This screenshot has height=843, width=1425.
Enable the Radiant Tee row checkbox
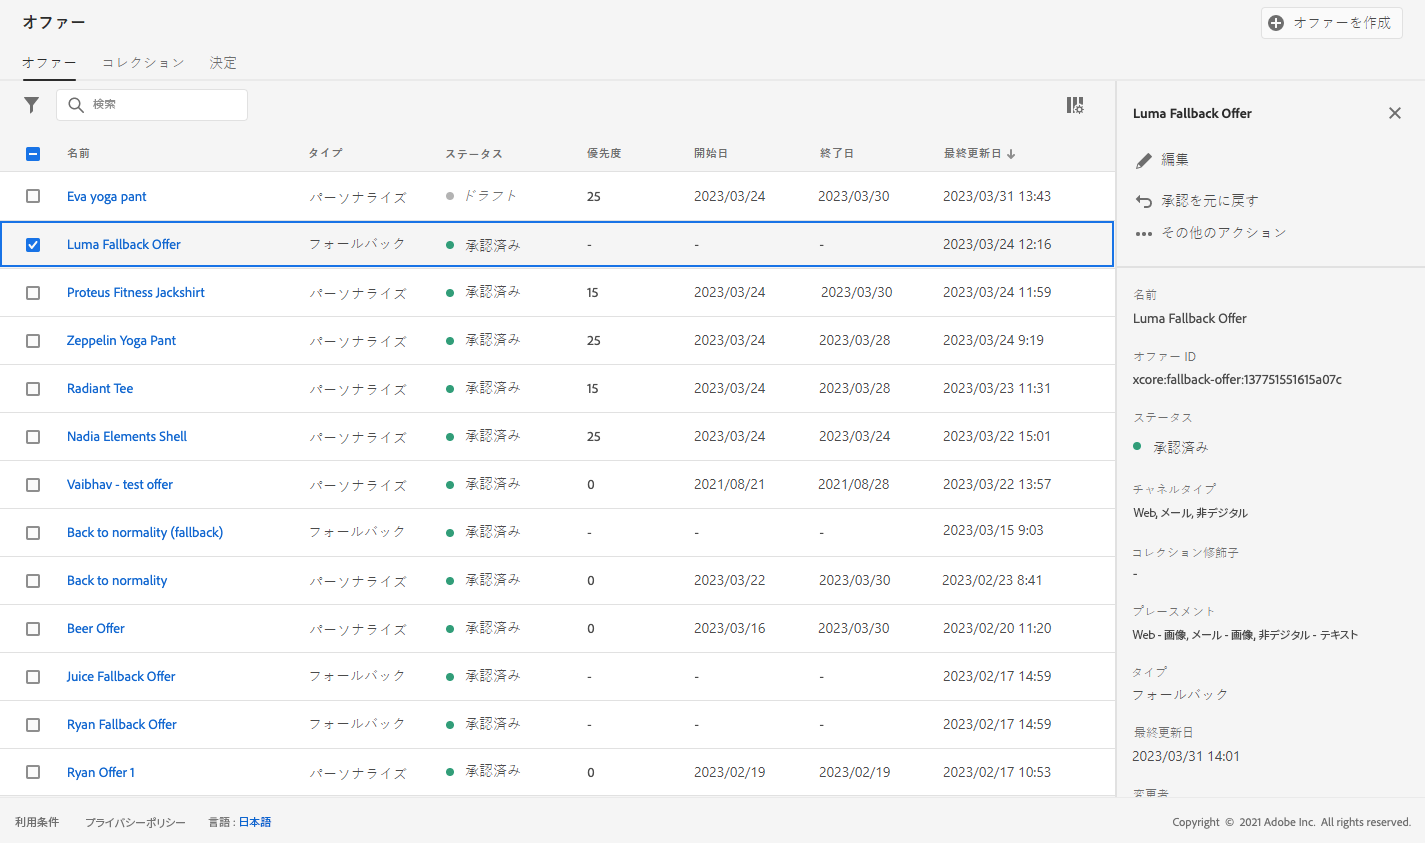click(x=33, y=389)
